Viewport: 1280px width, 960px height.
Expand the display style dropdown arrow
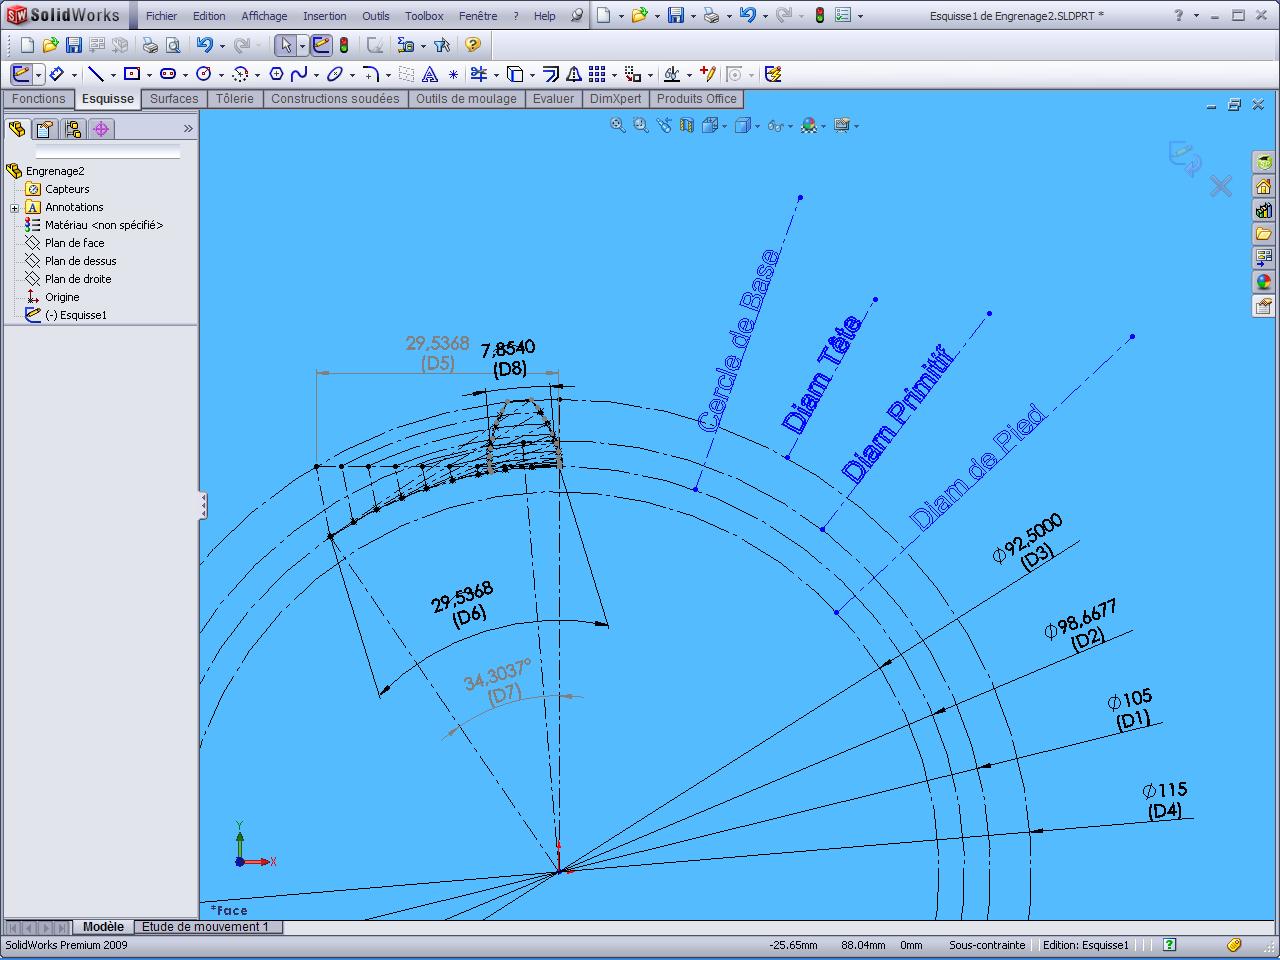pyautogui.click(x=758, y=126)
